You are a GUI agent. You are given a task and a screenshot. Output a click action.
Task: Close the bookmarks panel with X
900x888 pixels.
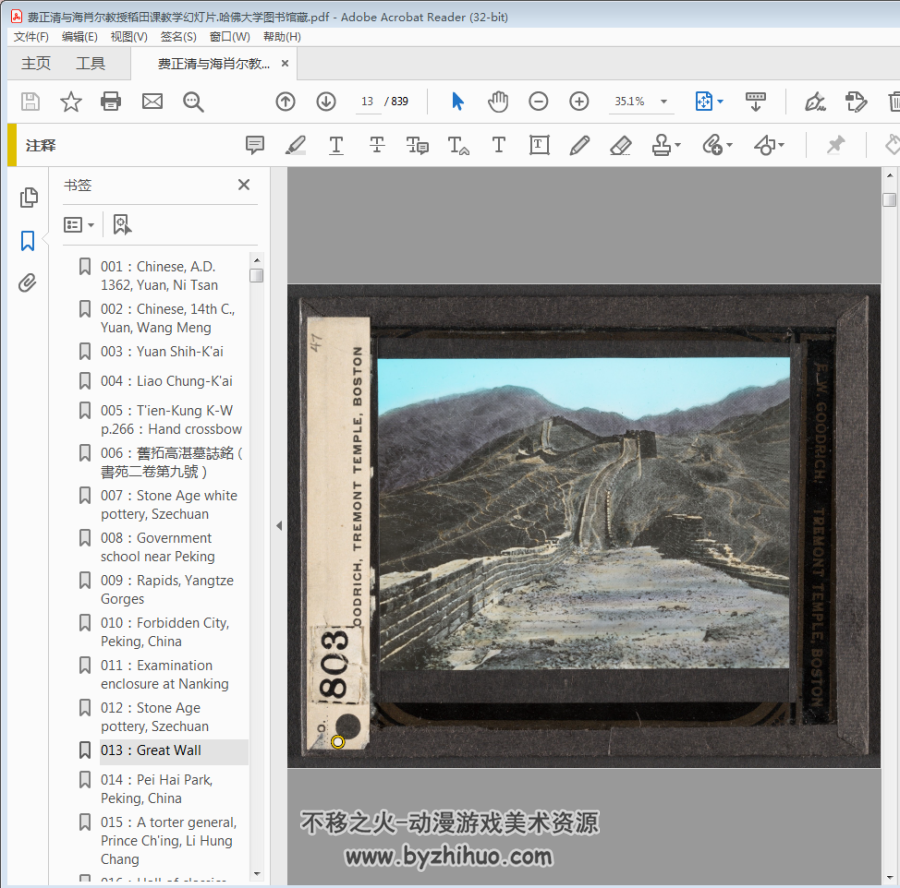pyautogui.click(x=244, y=185)
